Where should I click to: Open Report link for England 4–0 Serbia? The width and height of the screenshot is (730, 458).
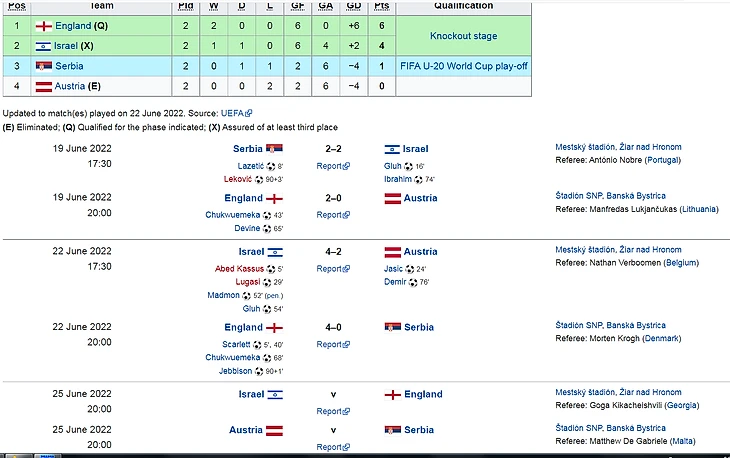tap(329, 346)
